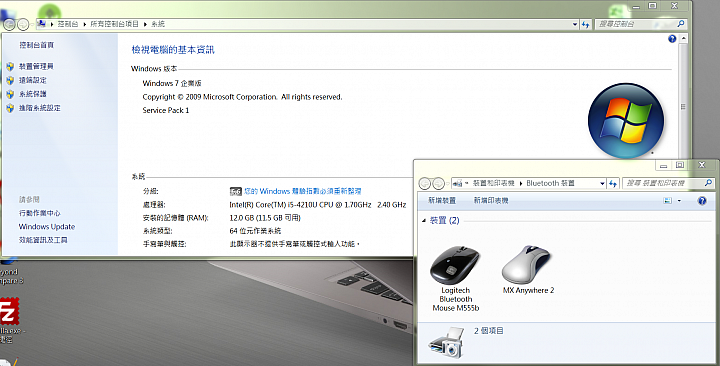Image resolution: width=720 pixels, height=366 pixels.
Task: Click the computer icon in System address bar
Action: point(42,24)
